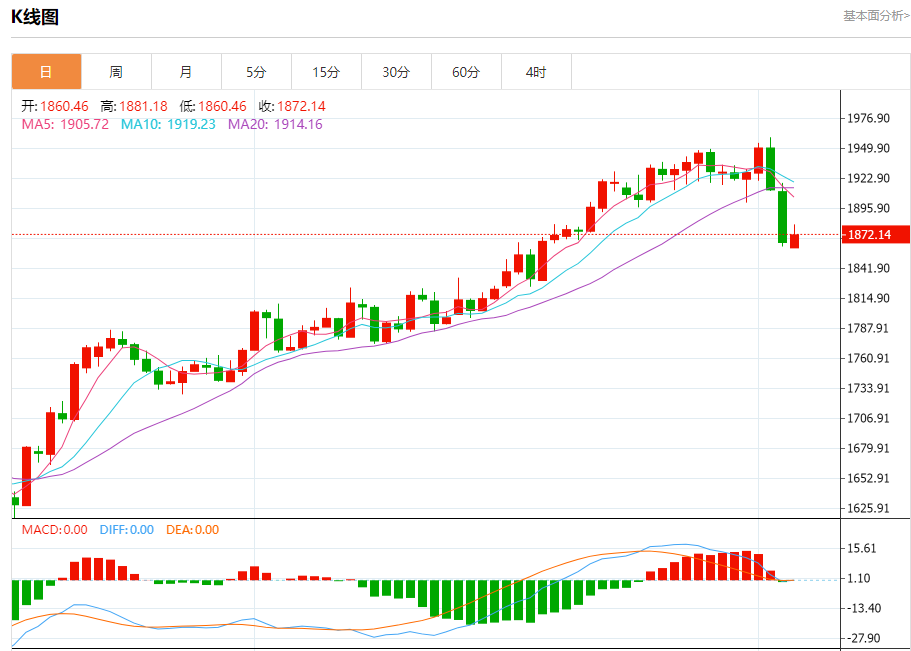Image resolution: width=911 pixels, height=651 pixels.
Task: Click the 1760.91 price axis label
Action: coord(869,358)
